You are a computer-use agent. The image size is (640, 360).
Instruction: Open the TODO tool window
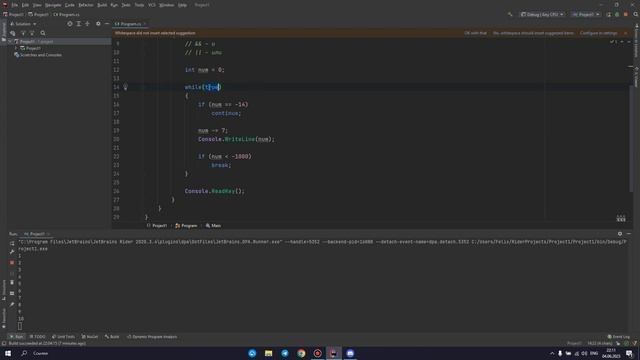[38, 337]
